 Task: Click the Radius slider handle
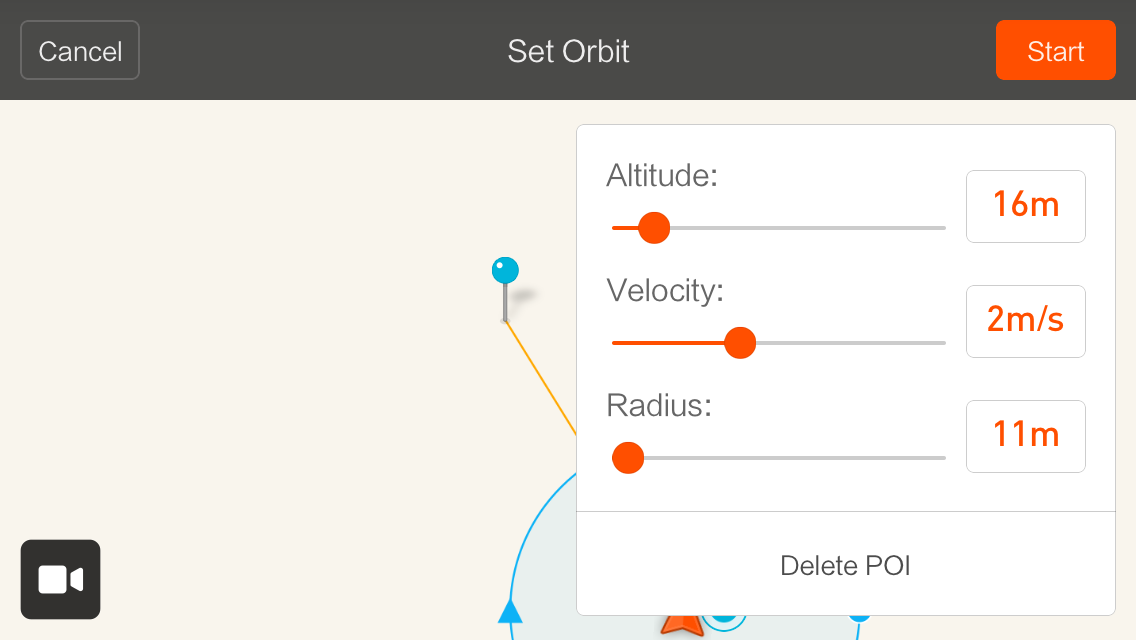(x=628, y=458)
